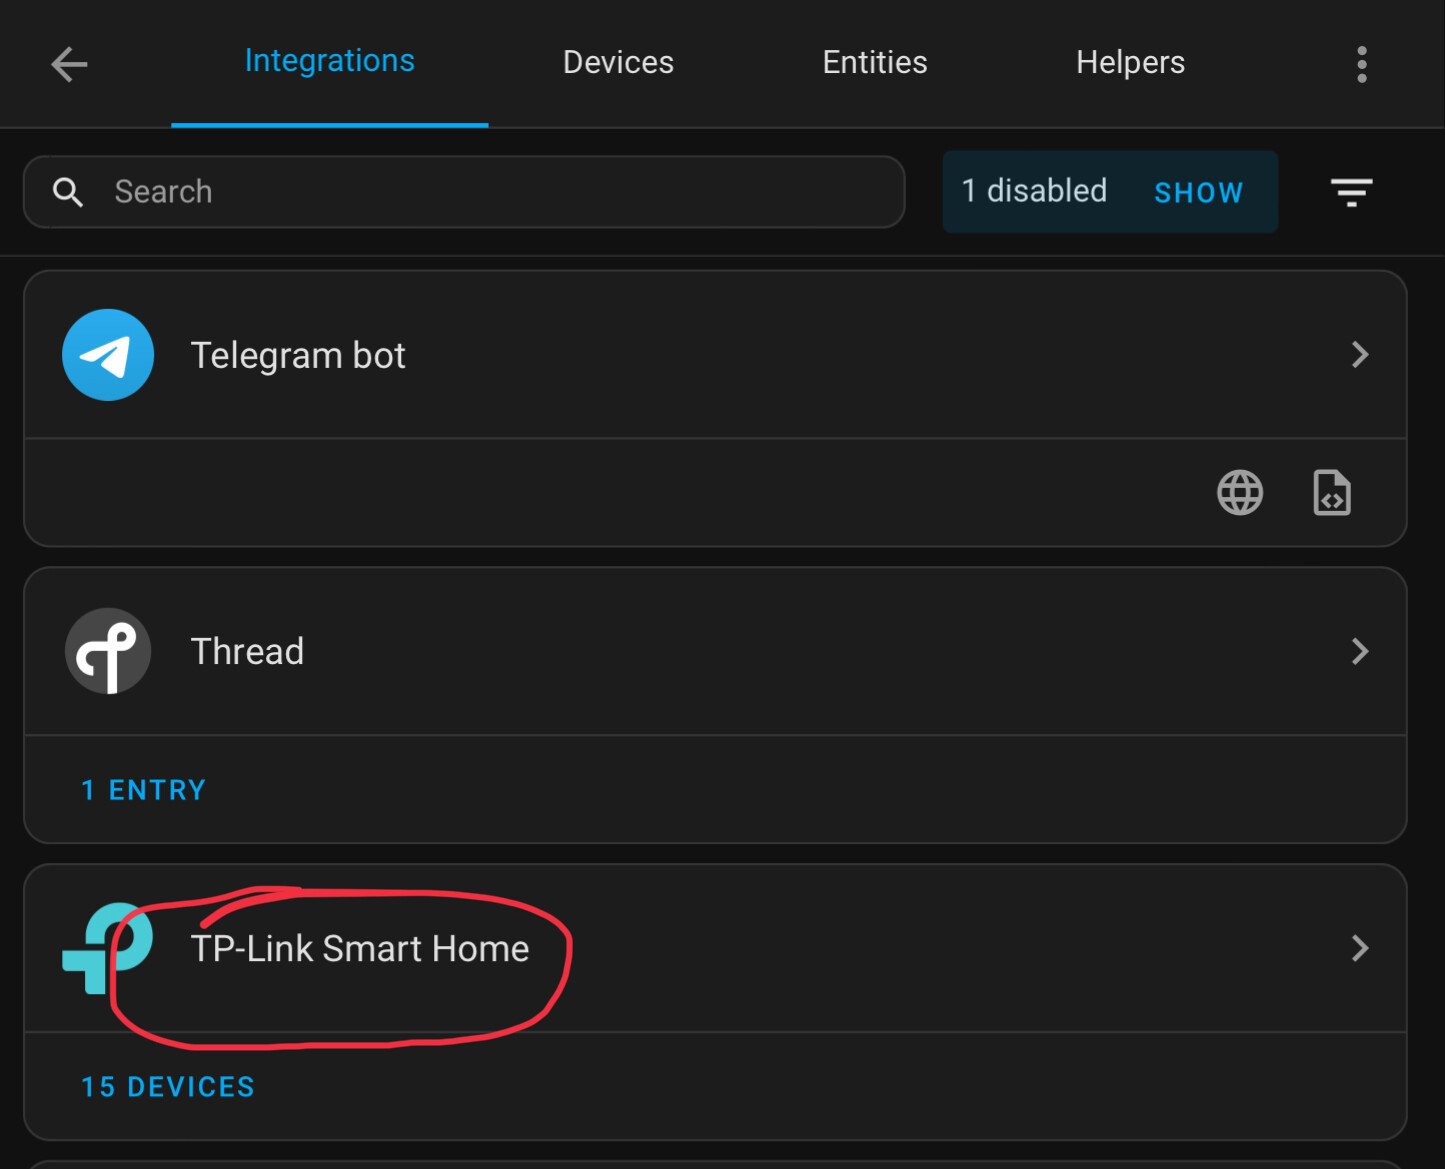1445x1169 pixels.
Task: Focus the Search input field
Action: [x=464, y=192]
